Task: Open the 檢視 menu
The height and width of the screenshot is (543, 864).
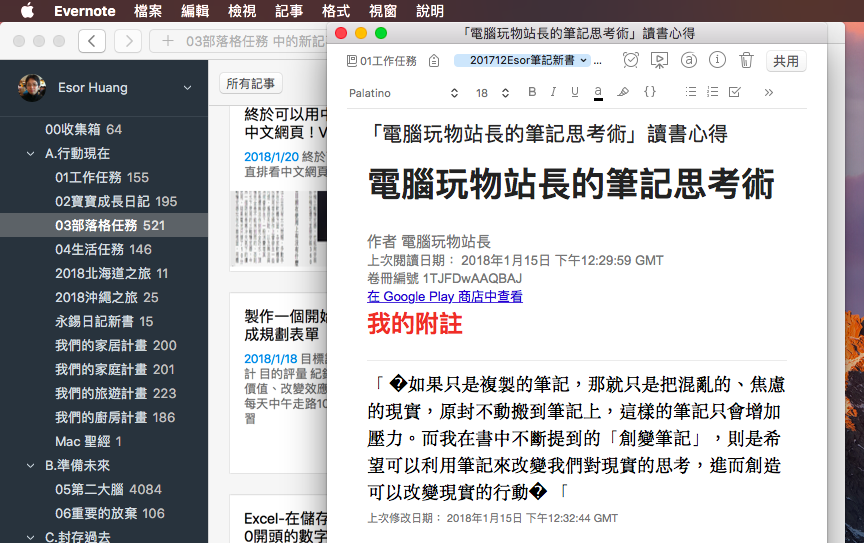Action: coord(242,11)
